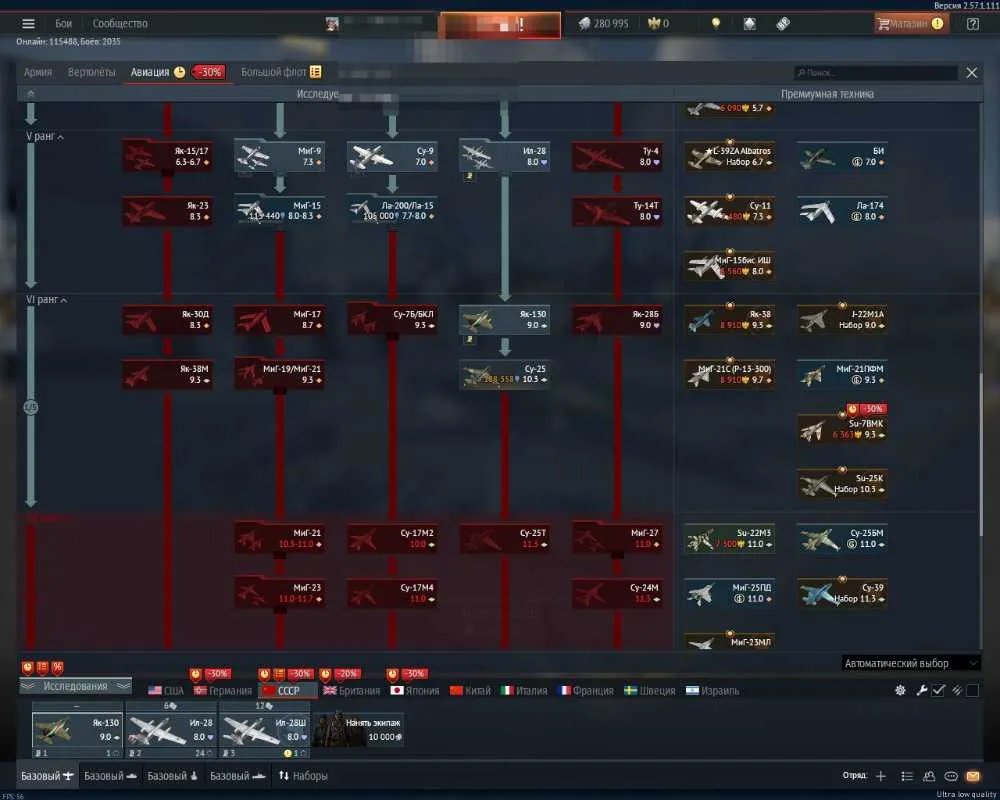Switch to the Вертолёты tab
Image resolution: width=1000 pixels, height=800 pixels.
[91, 72]
